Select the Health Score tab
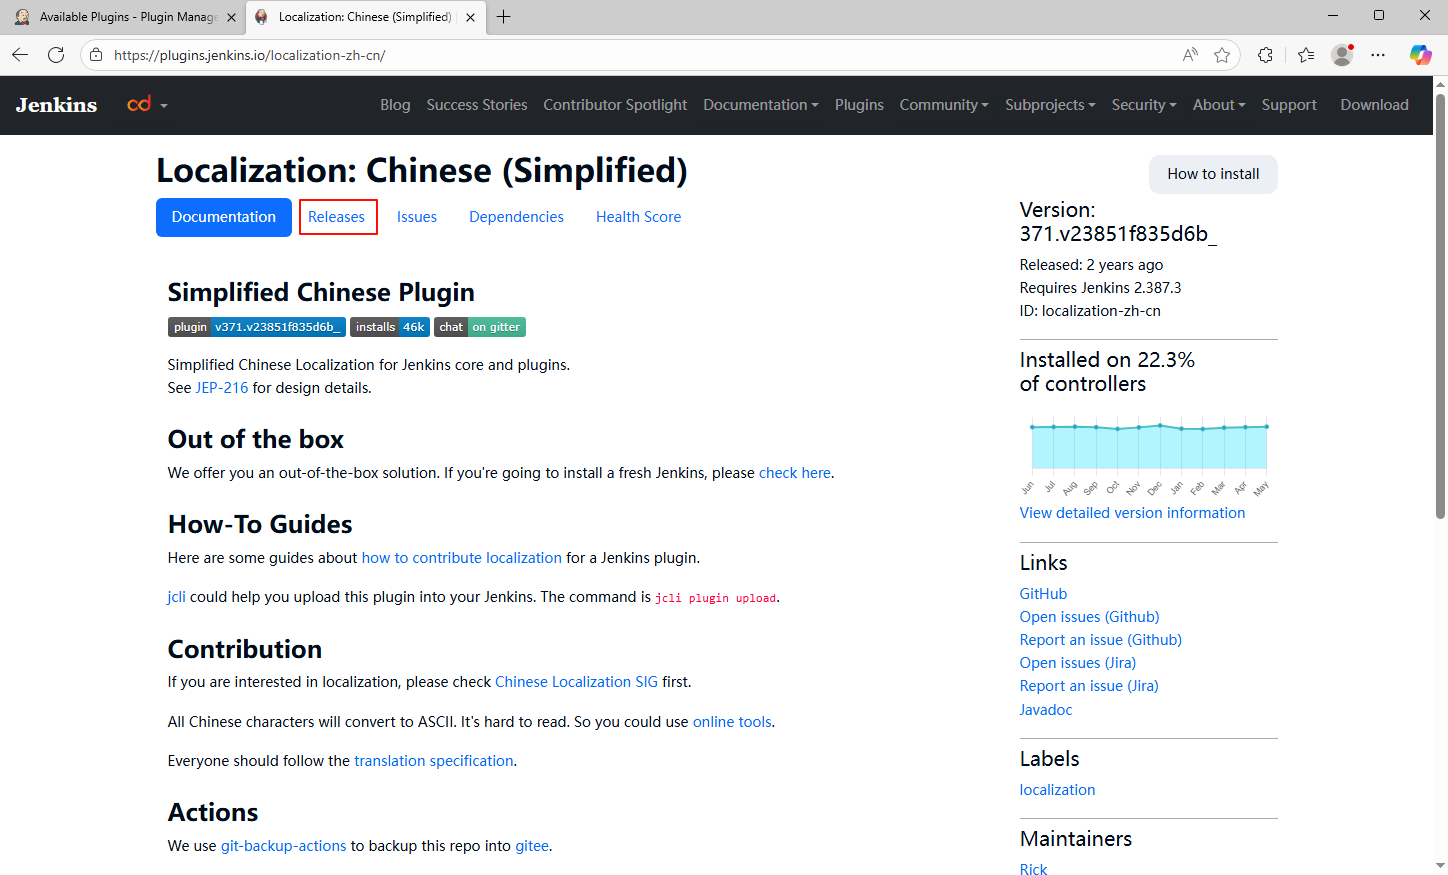Viewport: 1448px width, 875px height. pyautogui.click(x=638, y=217)
